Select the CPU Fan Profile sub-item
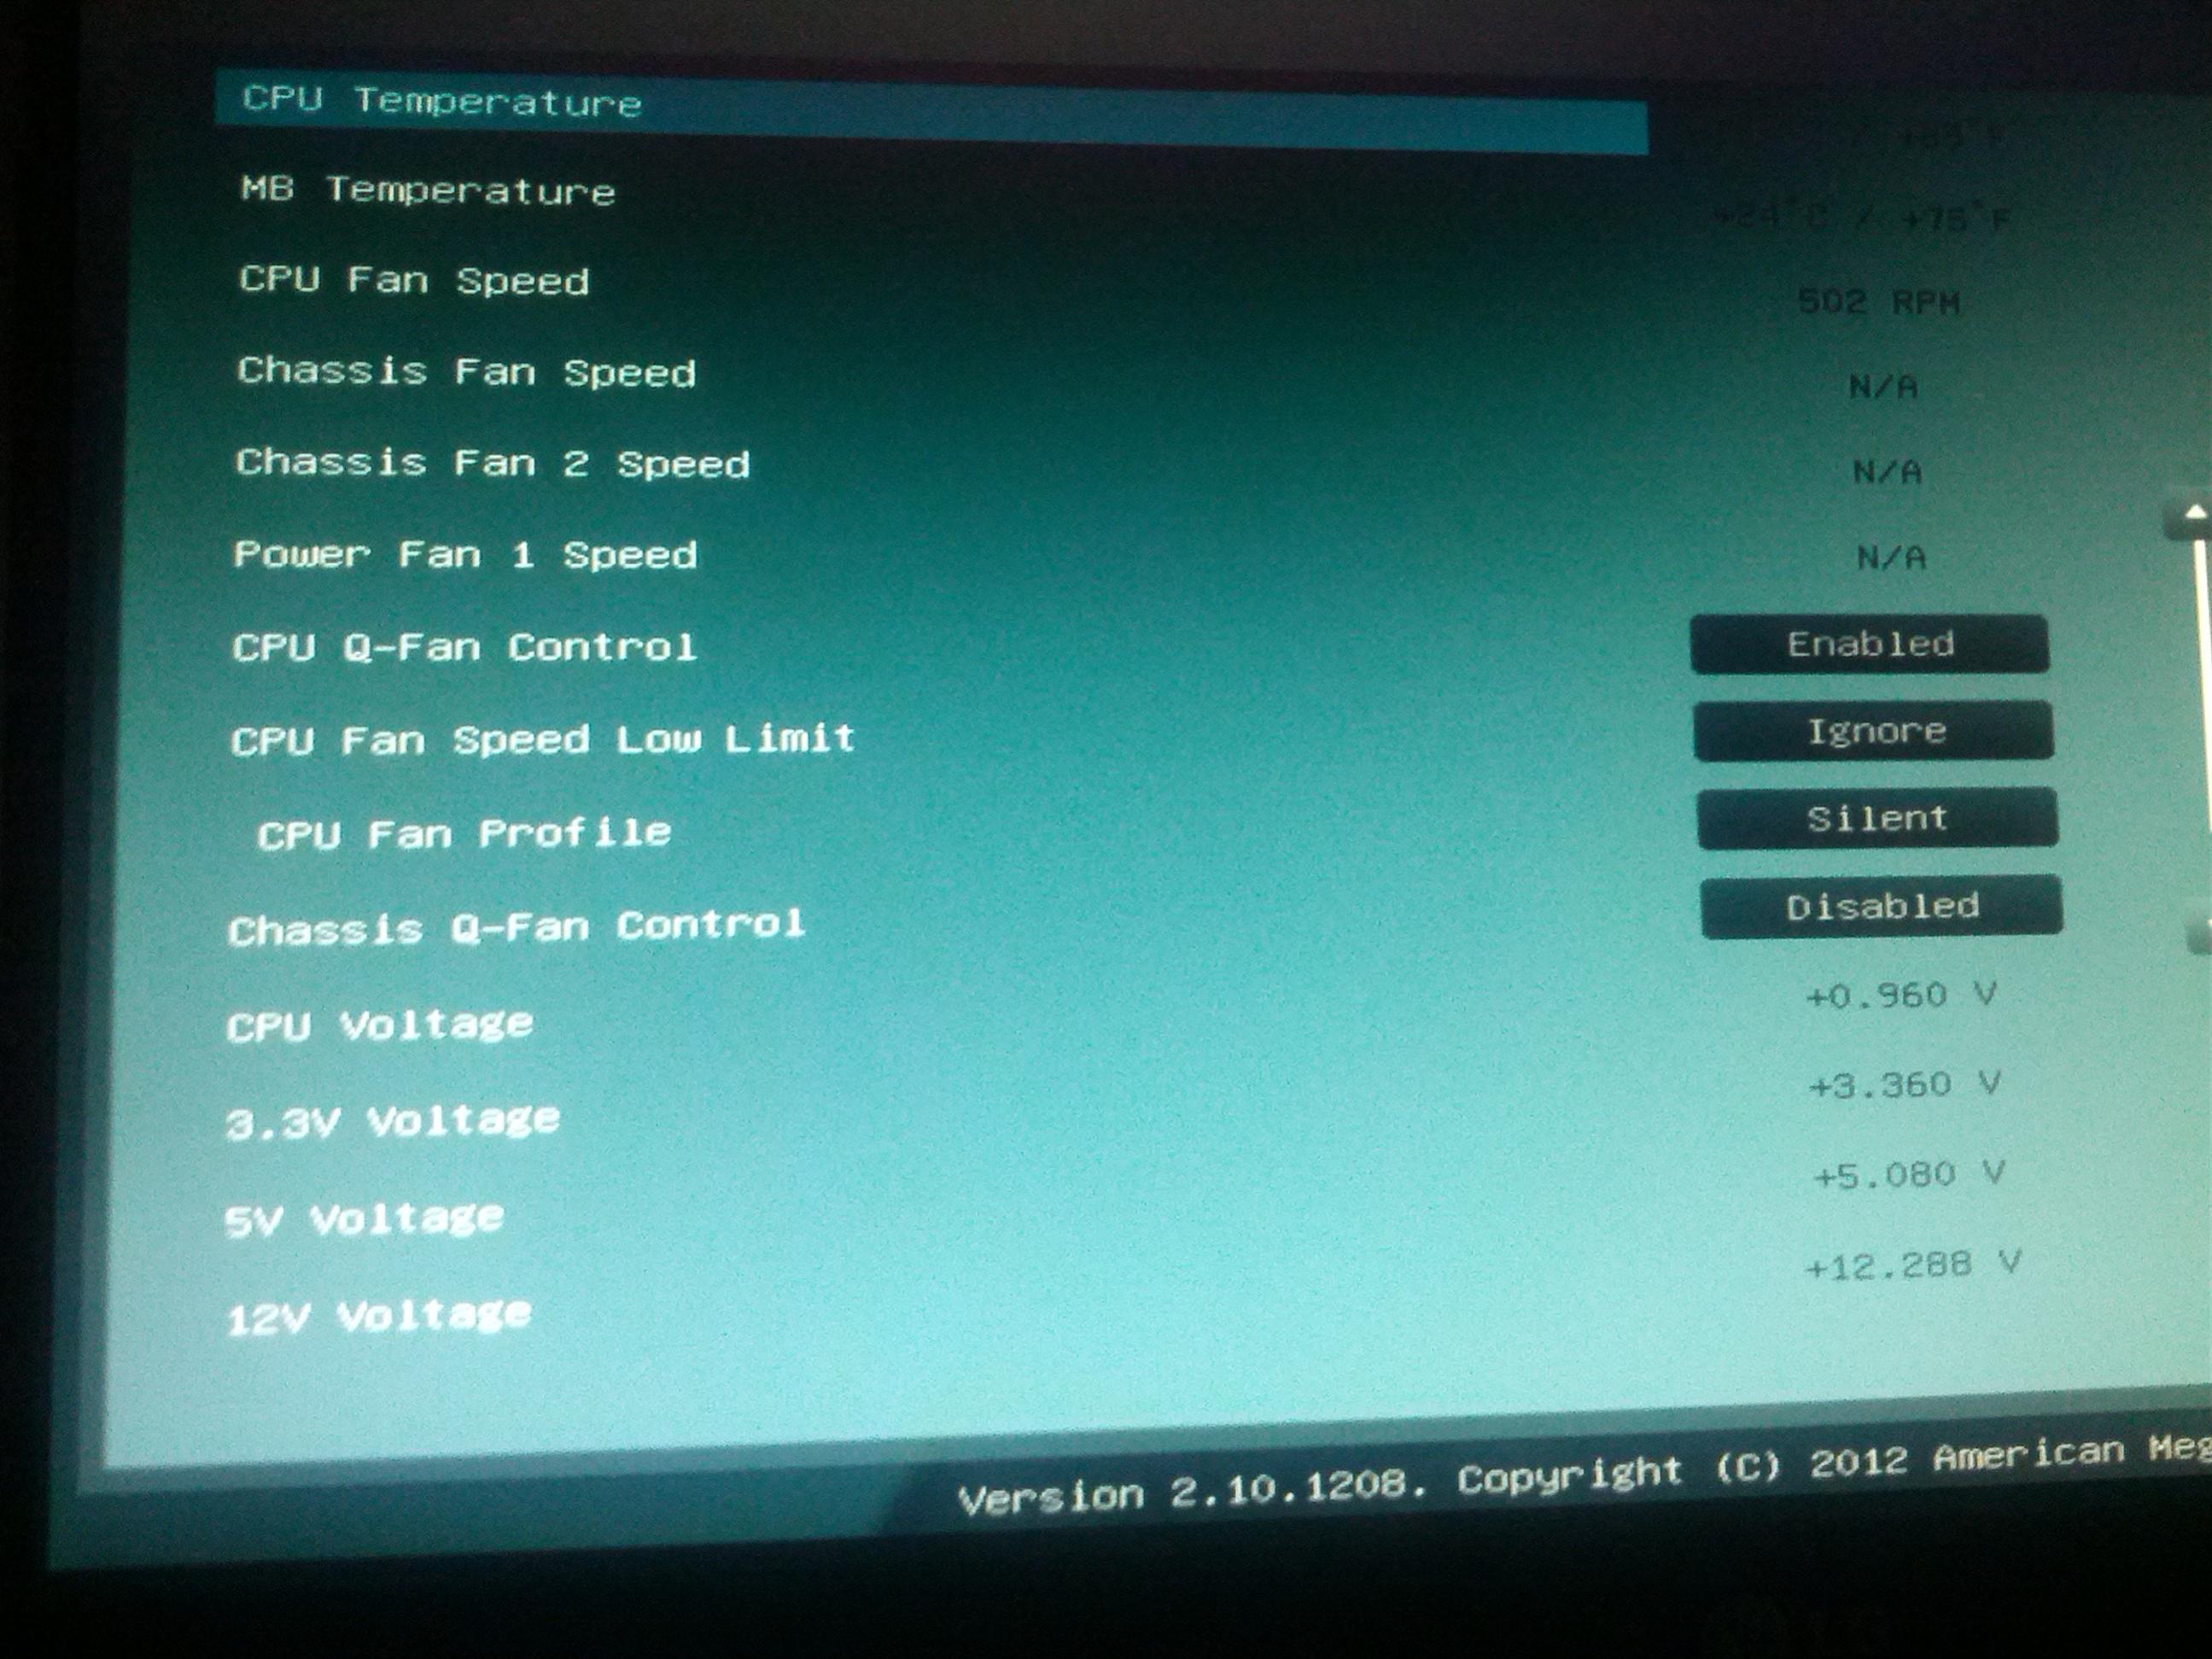The height and width of the screenshot is (1659, 2212). pyautogui.click(x=464, y=834)
